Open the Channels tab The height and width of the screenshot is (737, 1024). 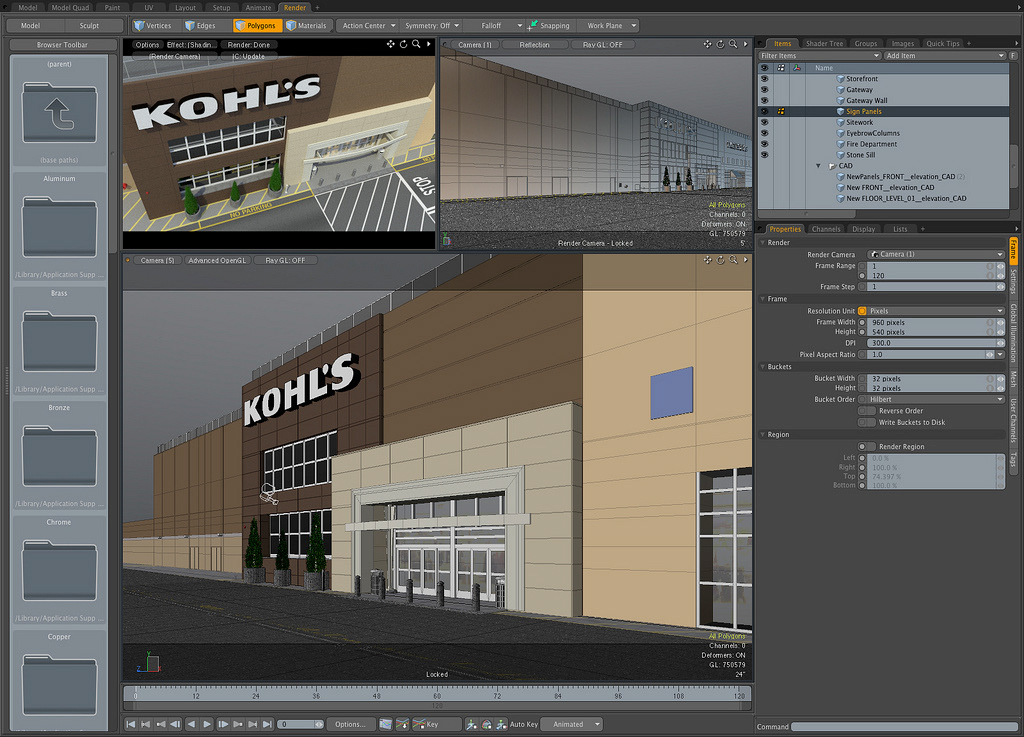tap(825, 229)
